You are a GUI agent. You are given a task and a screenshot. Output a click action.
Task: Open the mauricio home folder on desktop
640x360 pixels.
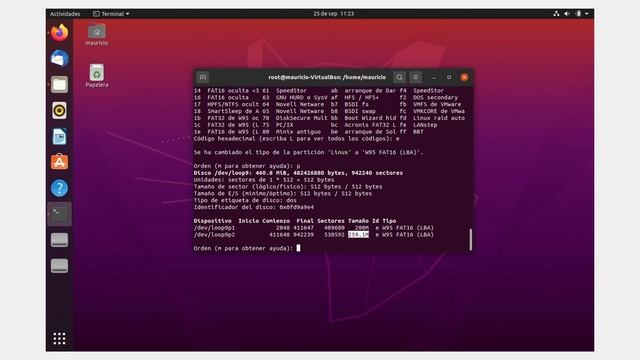coord(97,34)
